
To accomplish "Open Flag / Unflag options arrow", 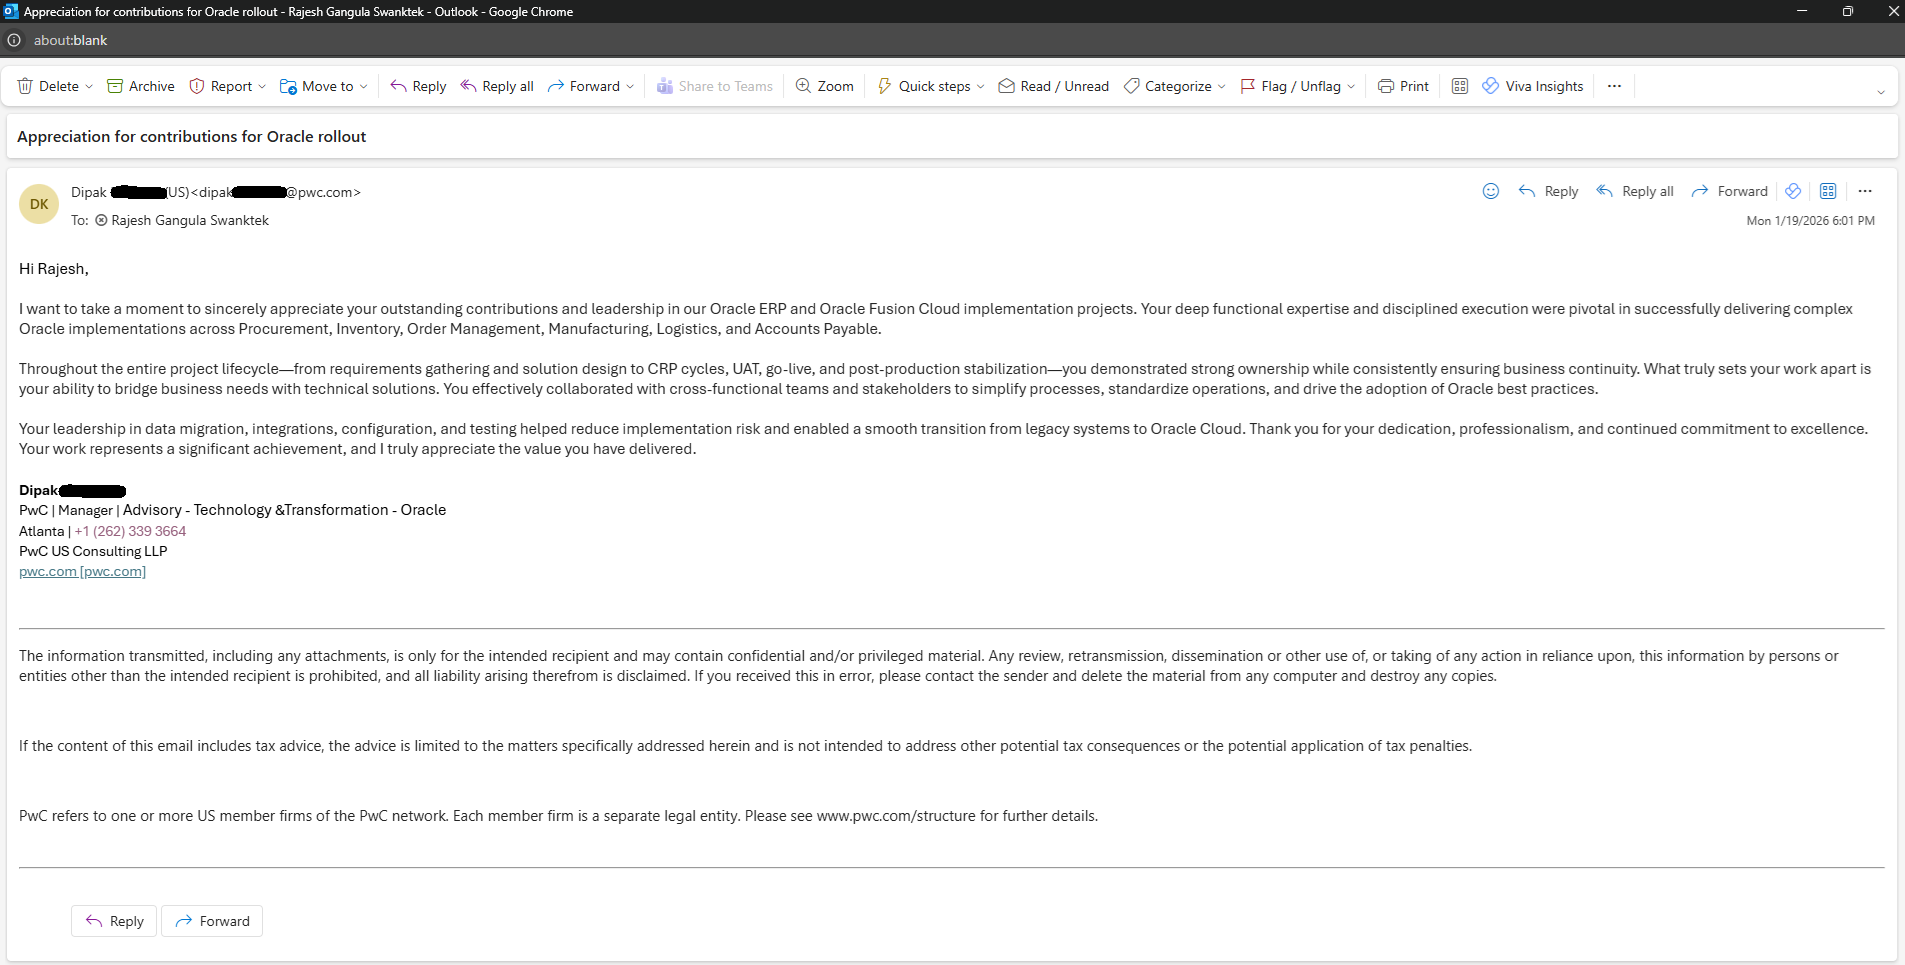I will pos(1351,87).
